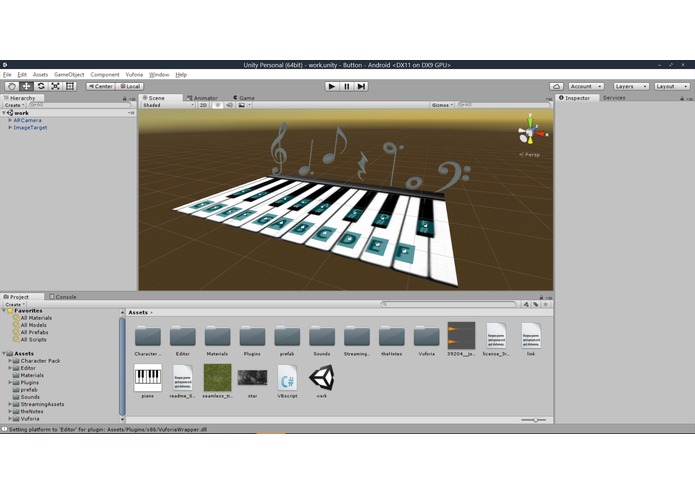Select the Rect Transform tool
This screenshot has height=494, width=695.
pyautogui.click(x=70, y=86)
